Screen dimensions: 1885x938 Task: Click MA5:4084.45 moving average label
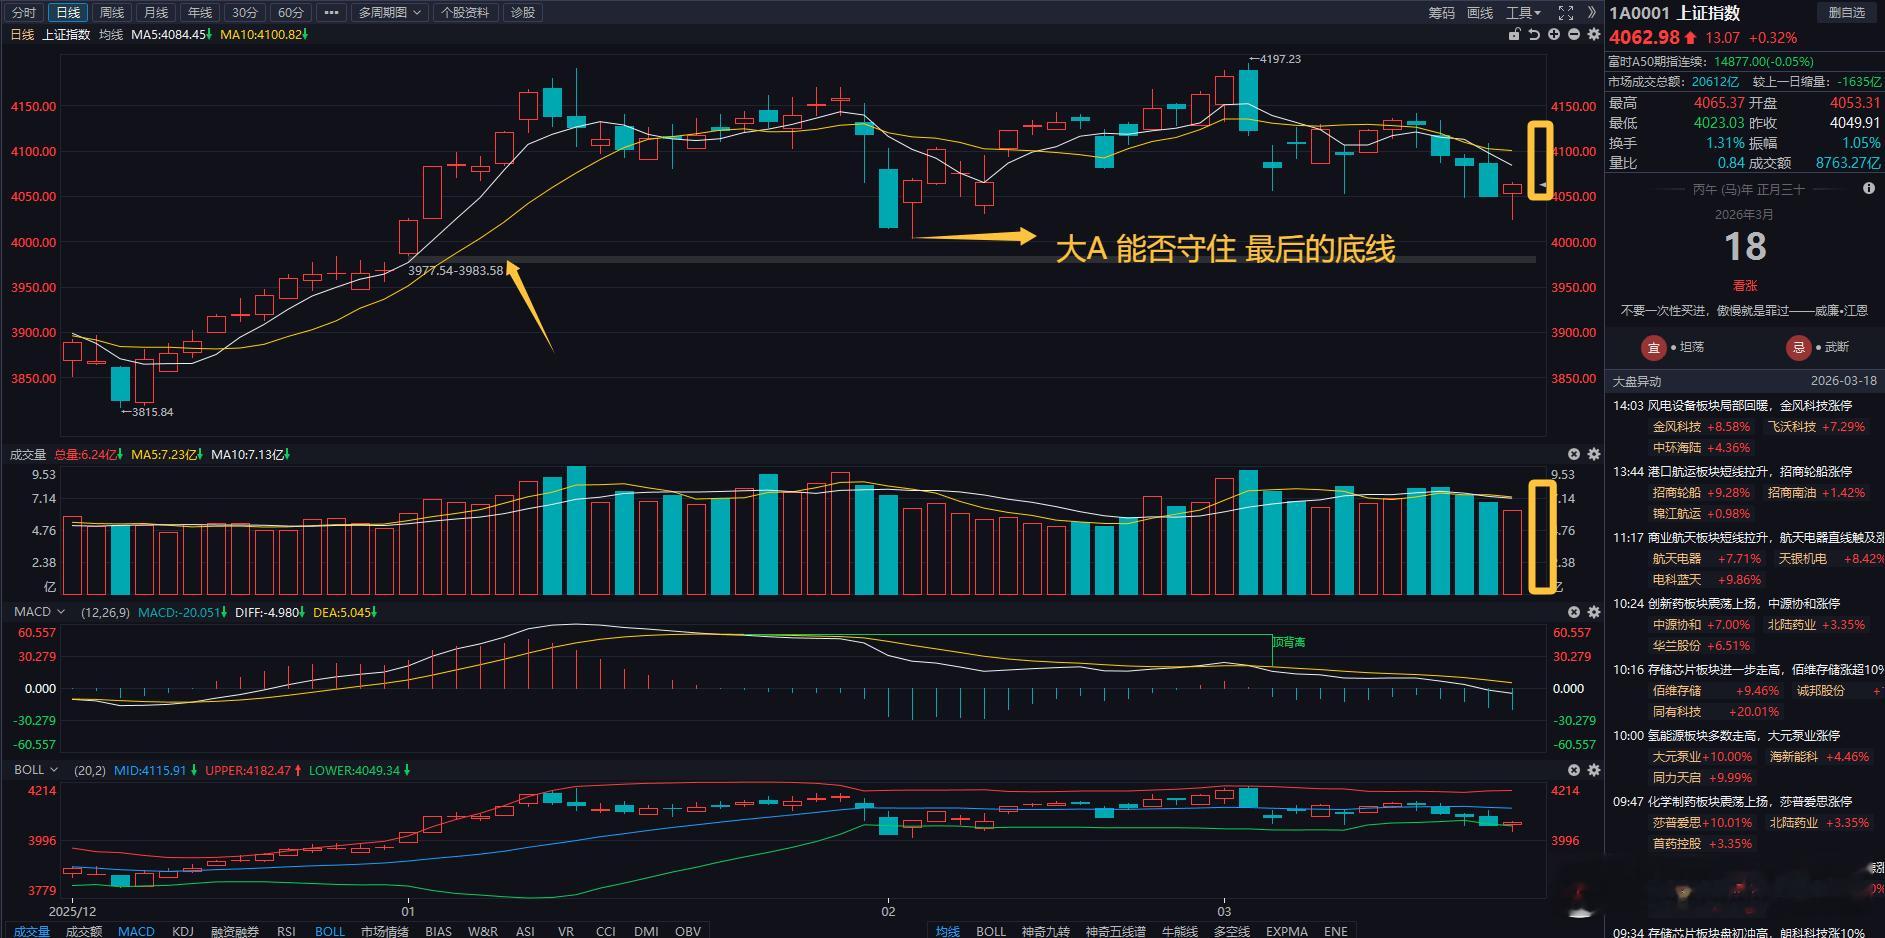[x=171, y=34]
